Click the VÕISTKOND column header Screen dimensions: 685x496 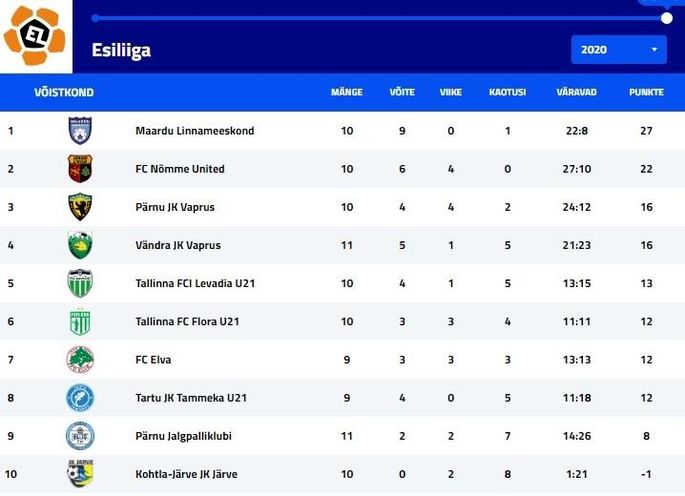click(x=64, y=92)
